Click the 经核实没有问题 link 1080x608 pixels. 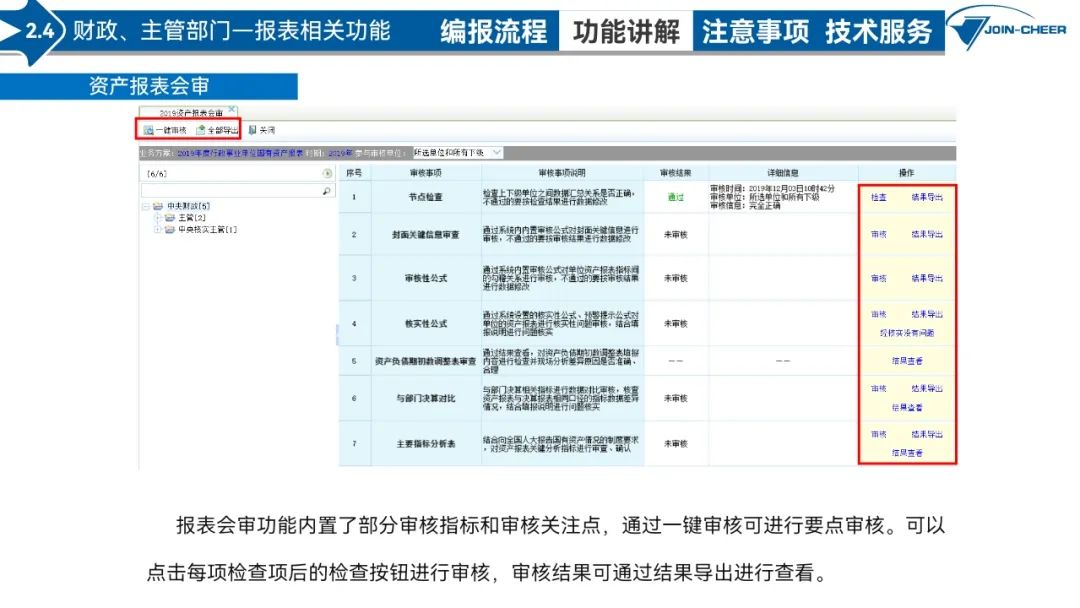pyautogui.click(x=906, y=333)
